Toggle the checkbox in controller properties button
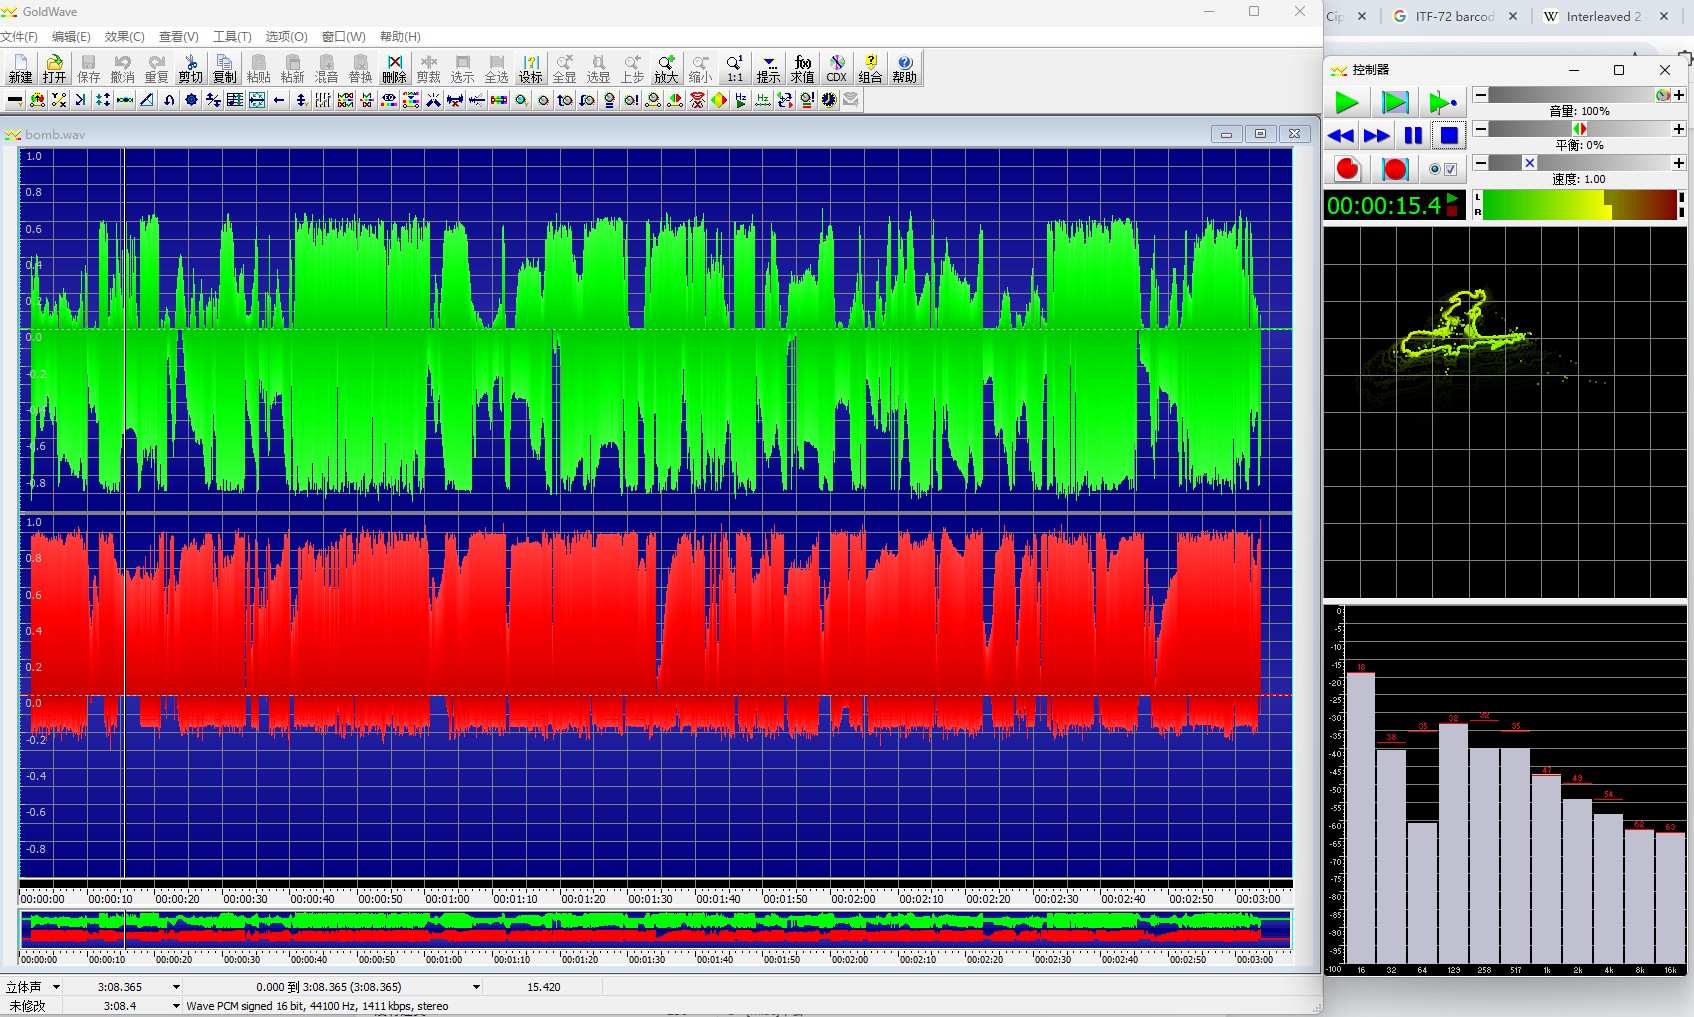 [1451, 169]
